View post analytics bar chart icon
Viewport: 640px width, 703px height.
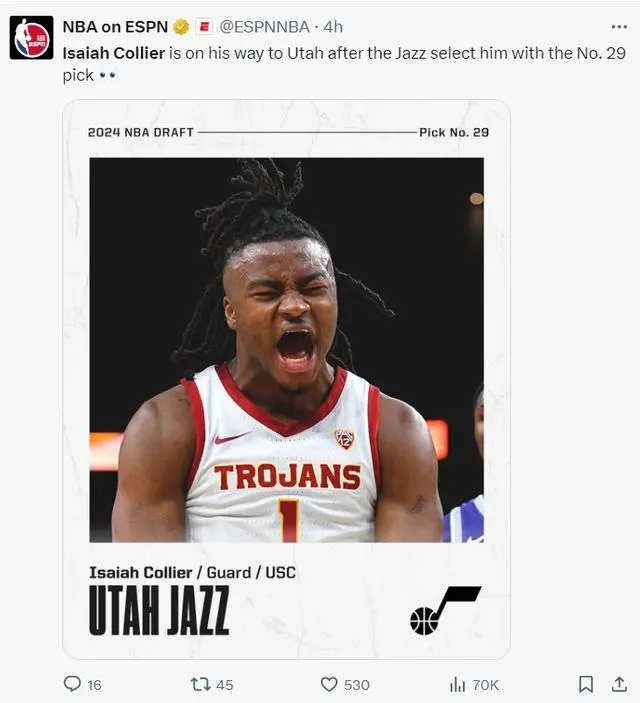[x=457, y=684]
